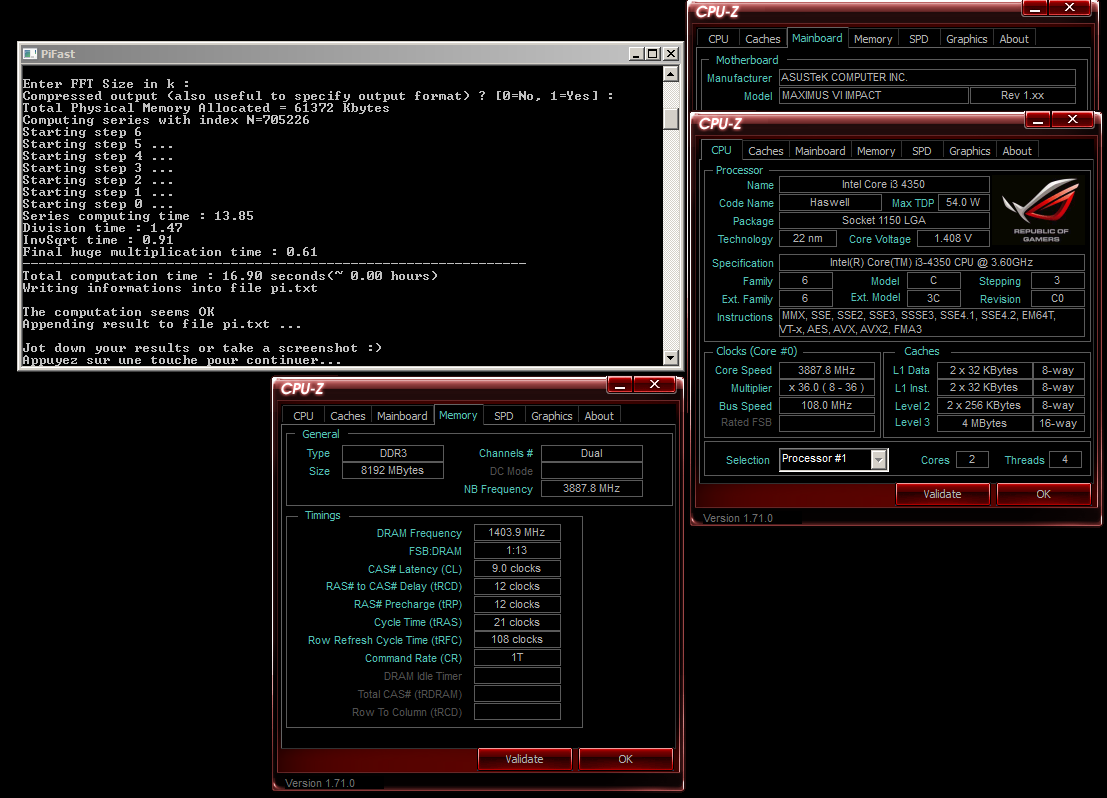Minimize the CPU-Z CPU window
This screenshot has height=798, width=1107.
(1037, 119)
